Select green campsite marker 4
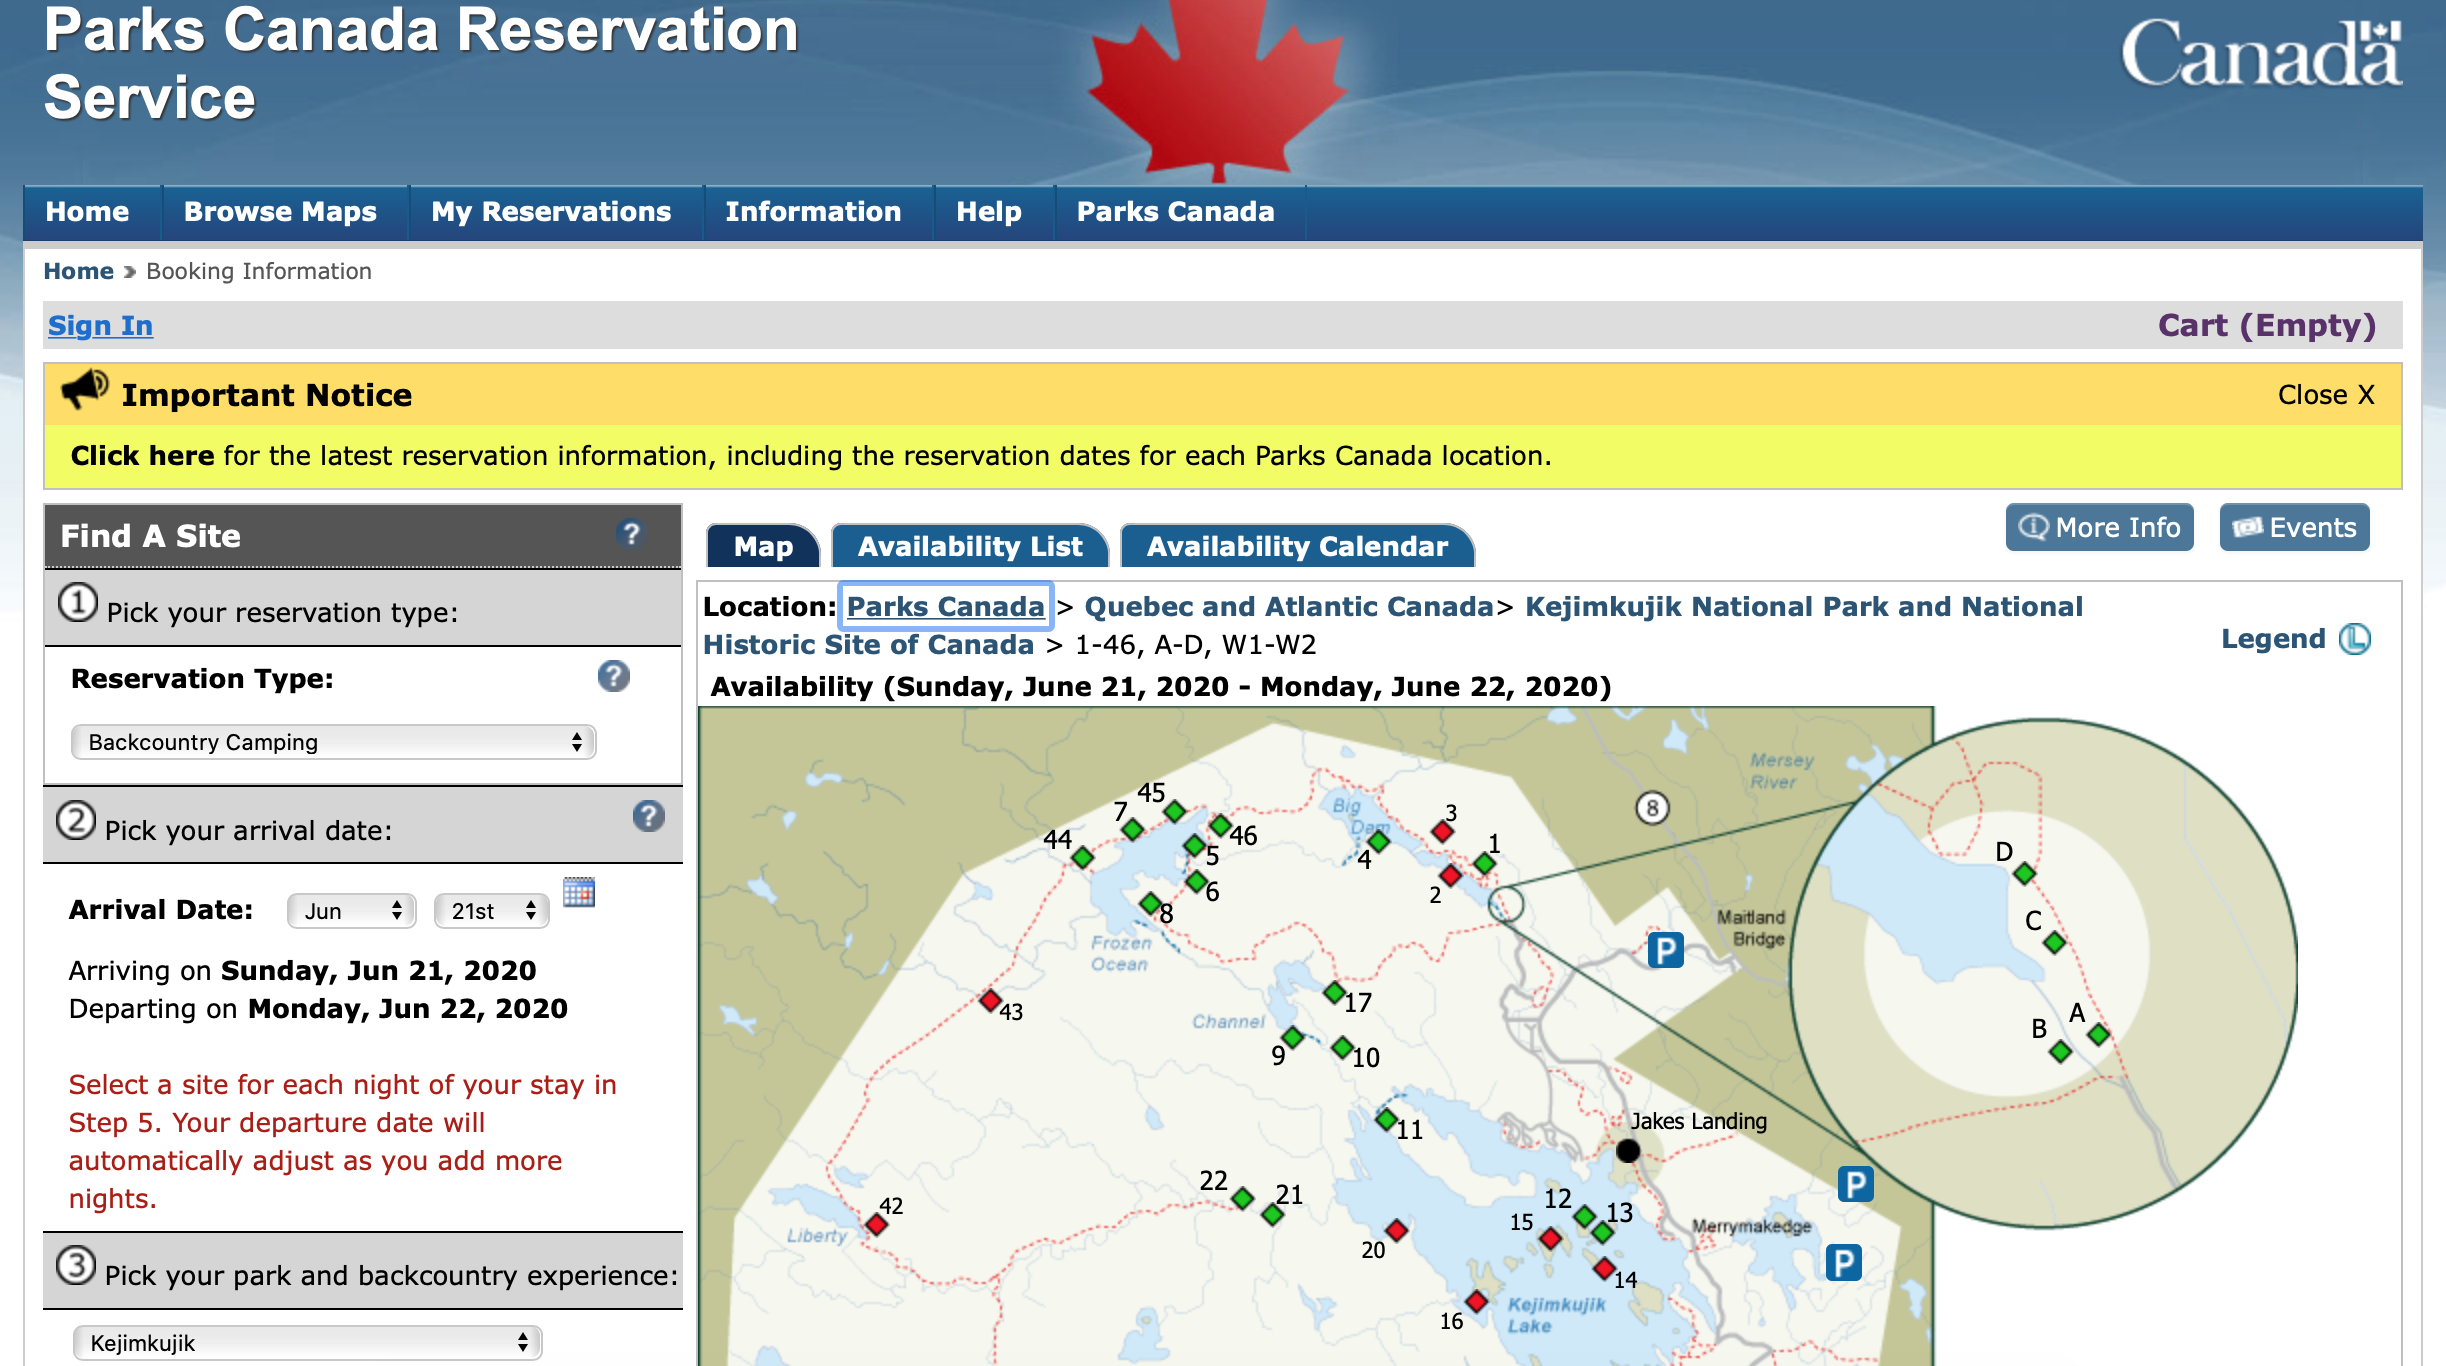This screenshot has width=2446, height=1366. pos(1379,842)
